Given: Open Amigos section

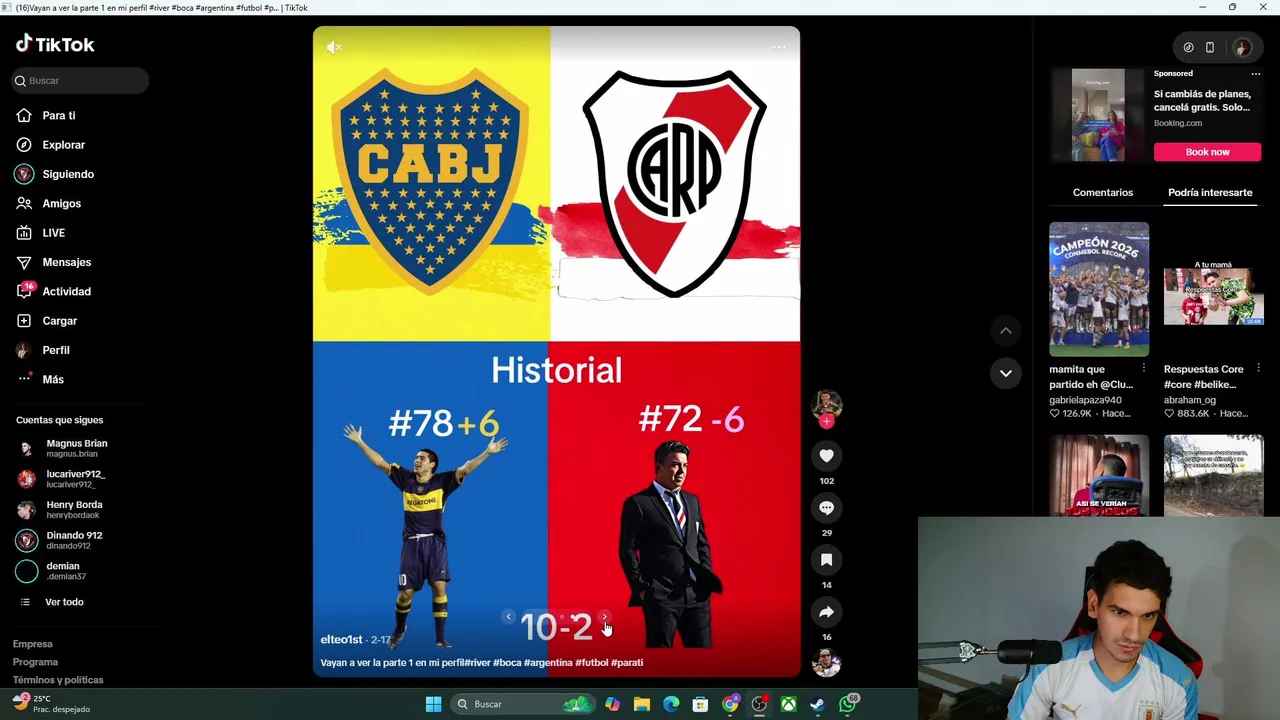Looking at the screenshot, I should 49,203.
